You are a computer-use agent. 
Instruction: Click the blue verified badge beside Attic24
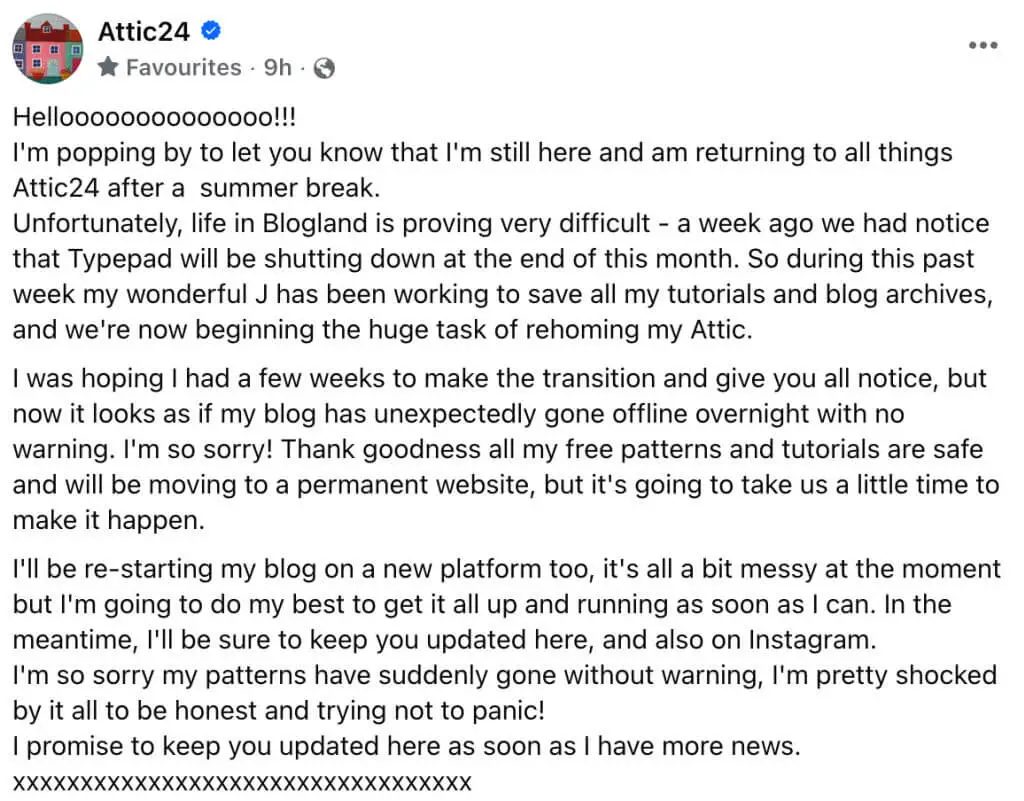210,31
